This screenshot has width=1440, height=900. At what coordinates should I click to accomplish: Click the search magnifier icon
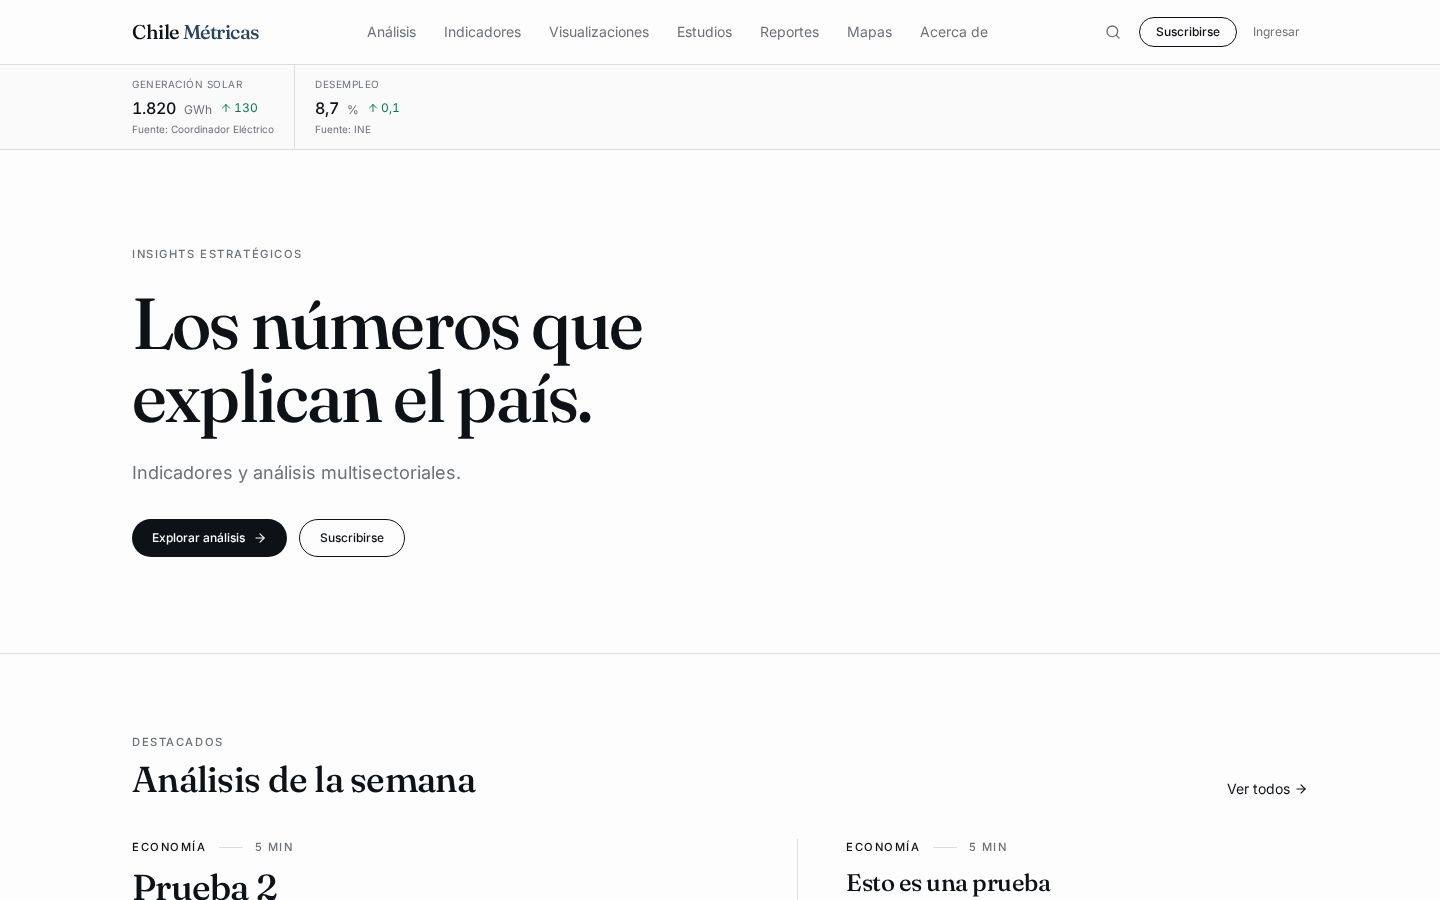[x=1113, y=32]
